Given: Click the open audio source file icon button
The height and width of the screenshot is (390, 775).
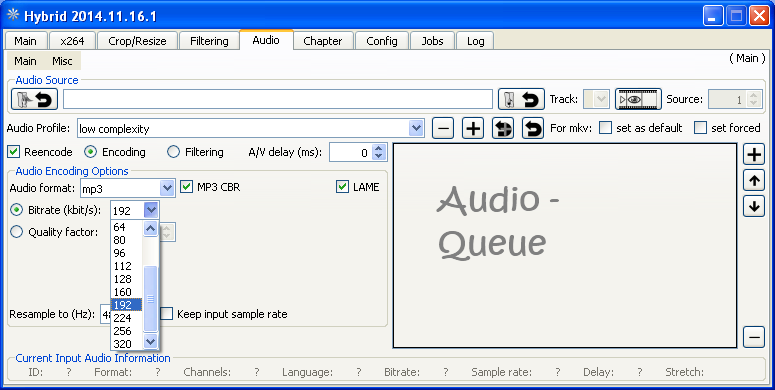Looking at the screenshot, I should (x=35, y=99).
